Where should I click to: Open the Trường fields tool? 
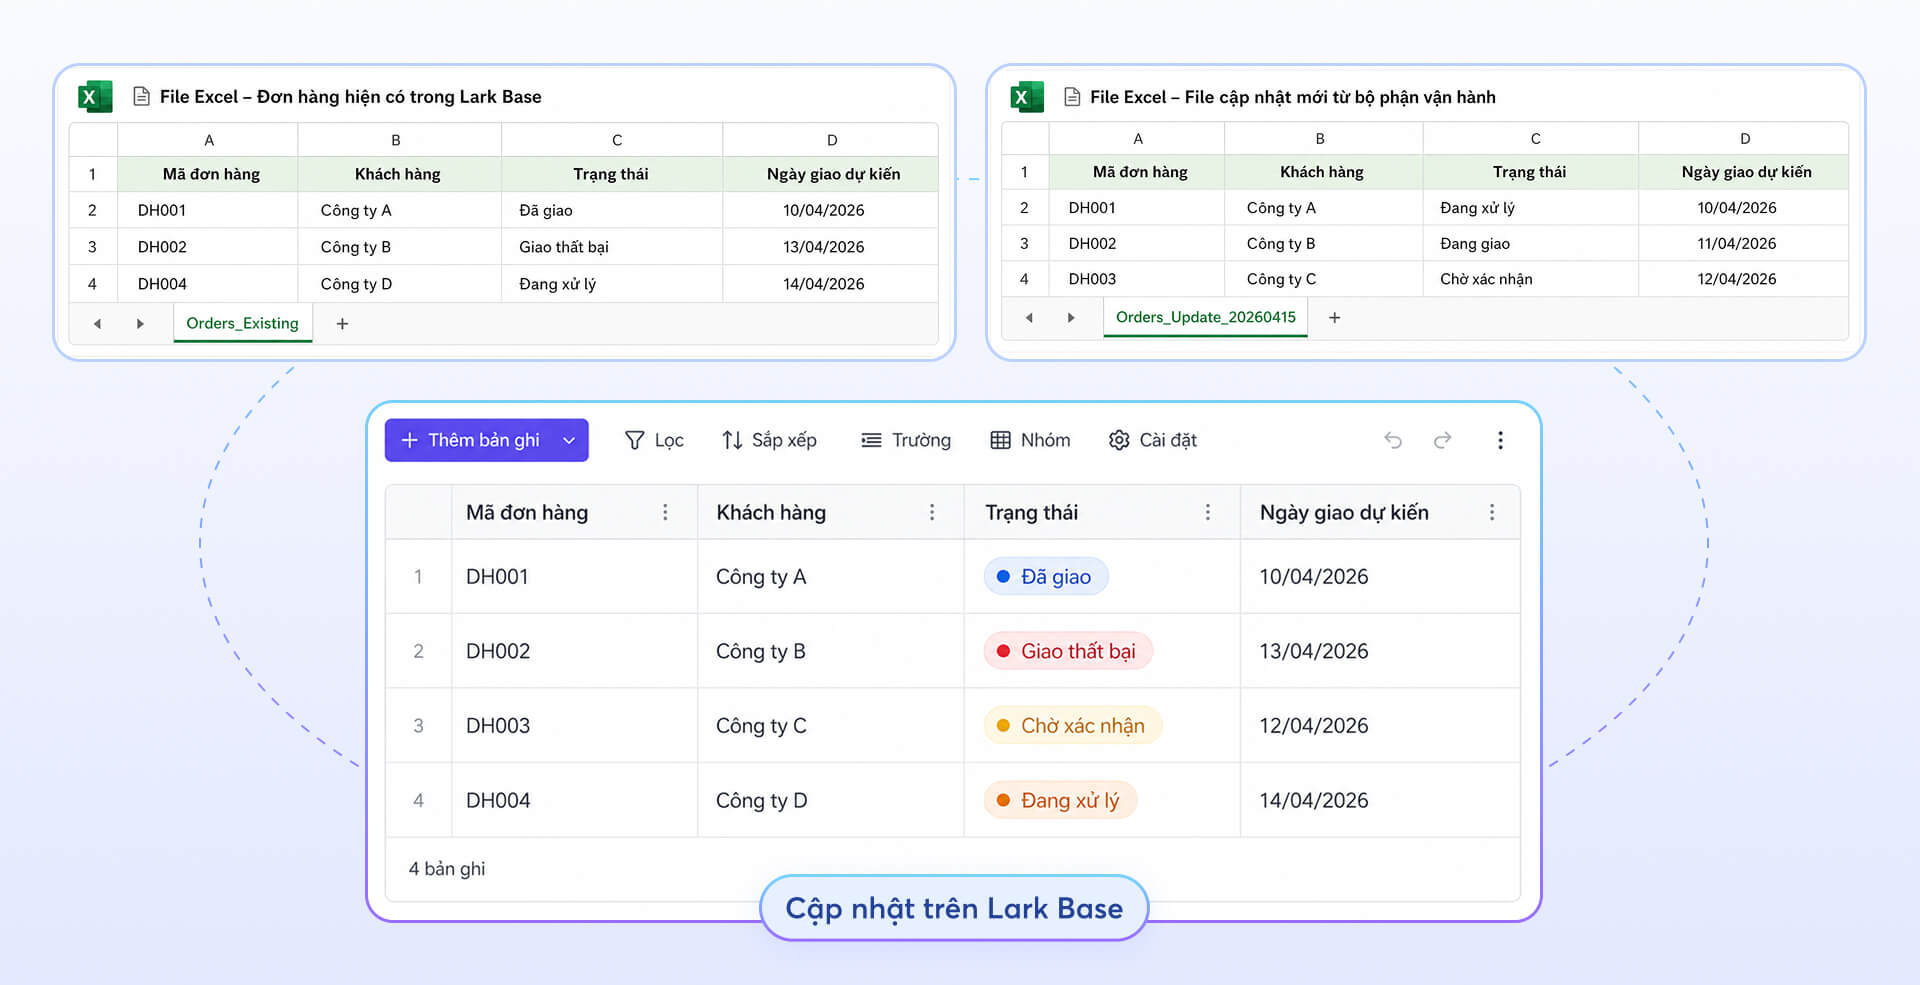(906, 440)
